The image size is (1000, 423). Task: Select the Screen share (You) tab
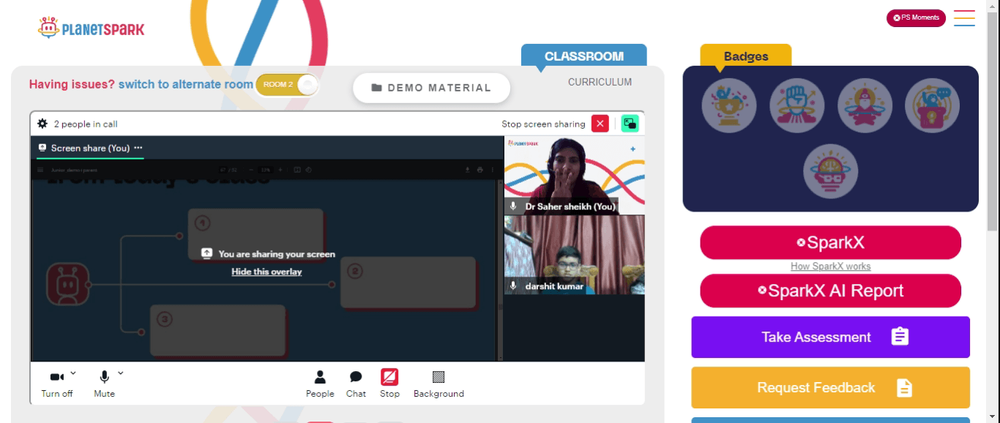click(x=90, y=148)
